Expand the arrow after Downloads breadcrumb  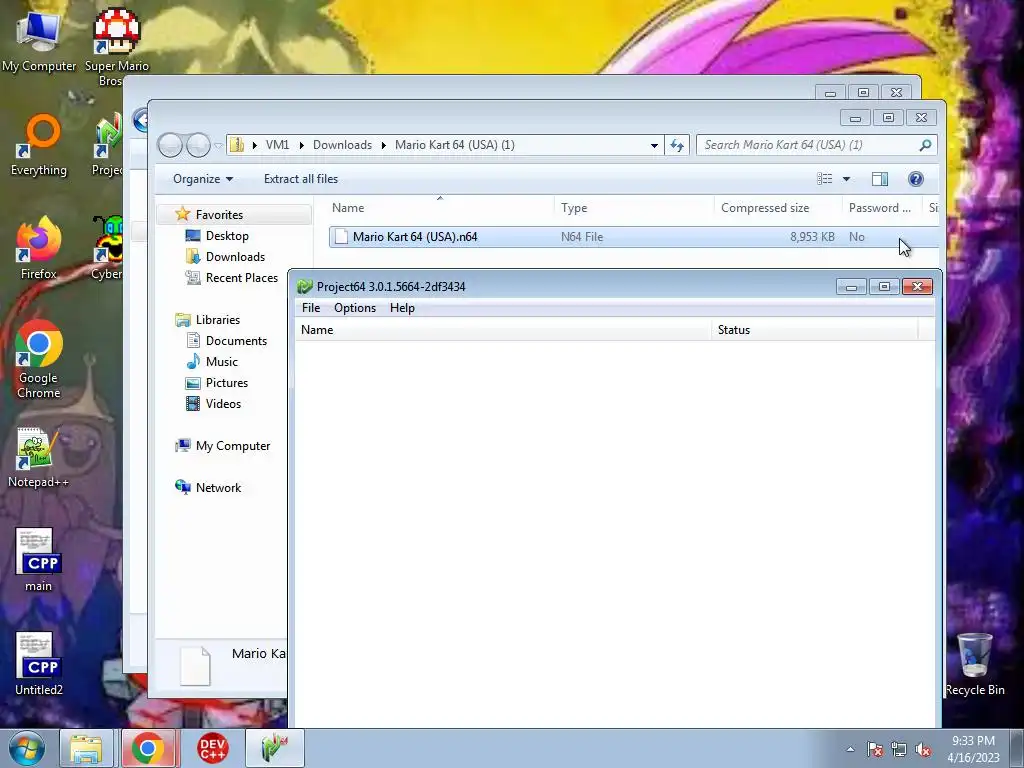pos(383,145)
